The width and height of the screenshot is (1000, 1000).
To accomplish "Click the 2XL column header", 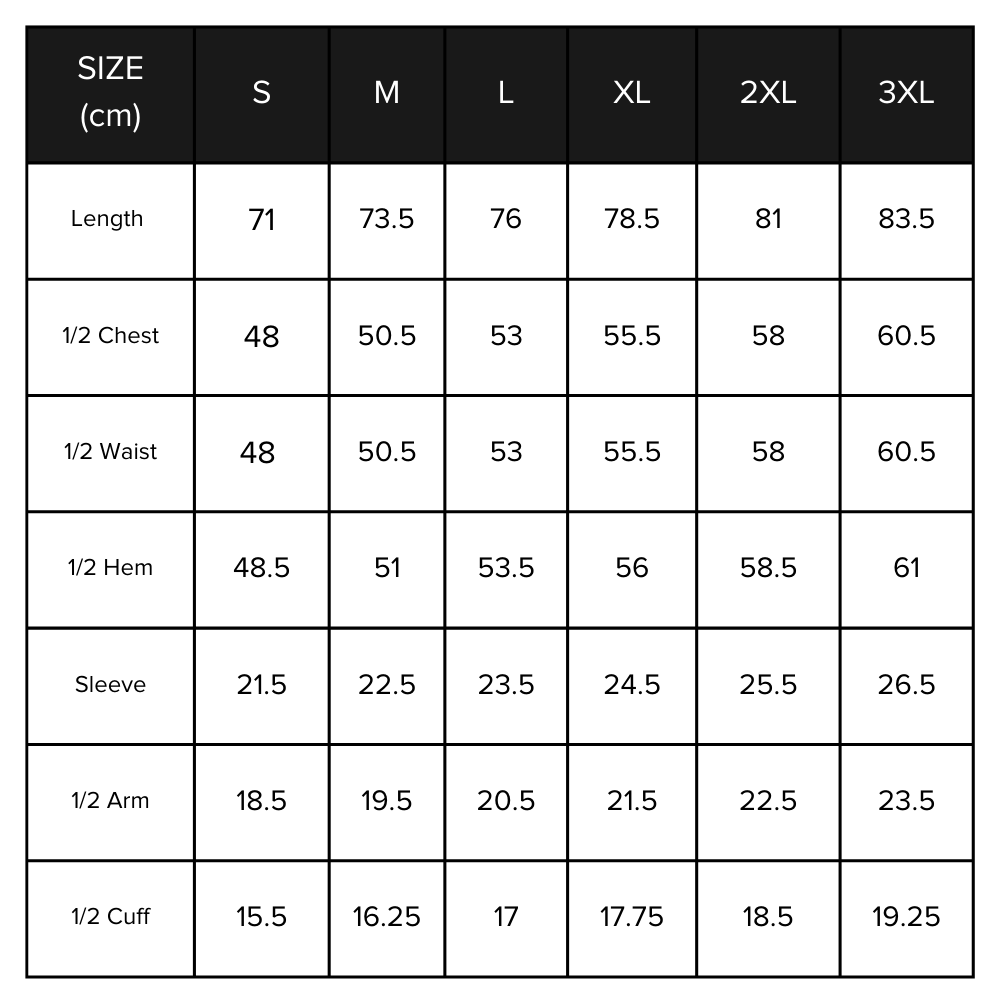I will point(768,93).
